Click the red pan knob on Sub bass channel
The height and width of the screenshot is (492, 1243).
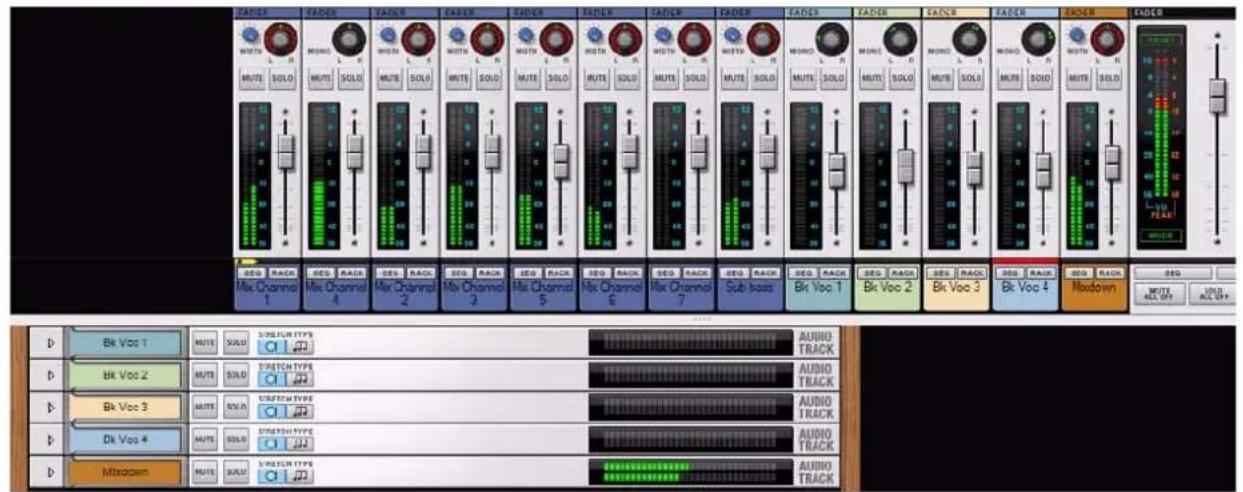click(763, 40)
